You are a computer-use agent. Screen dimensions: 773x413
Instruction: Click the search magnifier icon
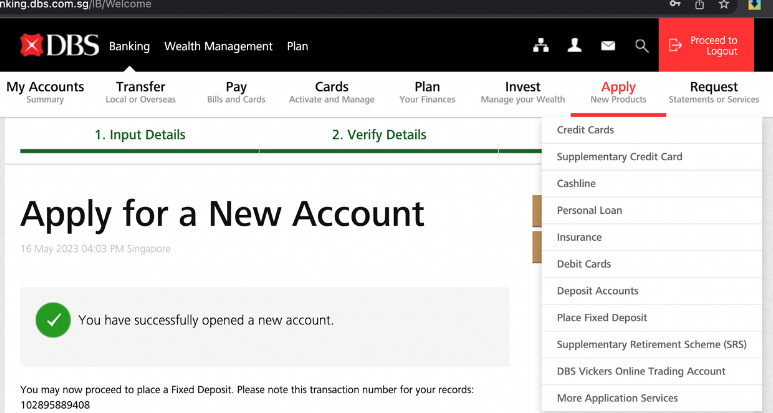642,46
